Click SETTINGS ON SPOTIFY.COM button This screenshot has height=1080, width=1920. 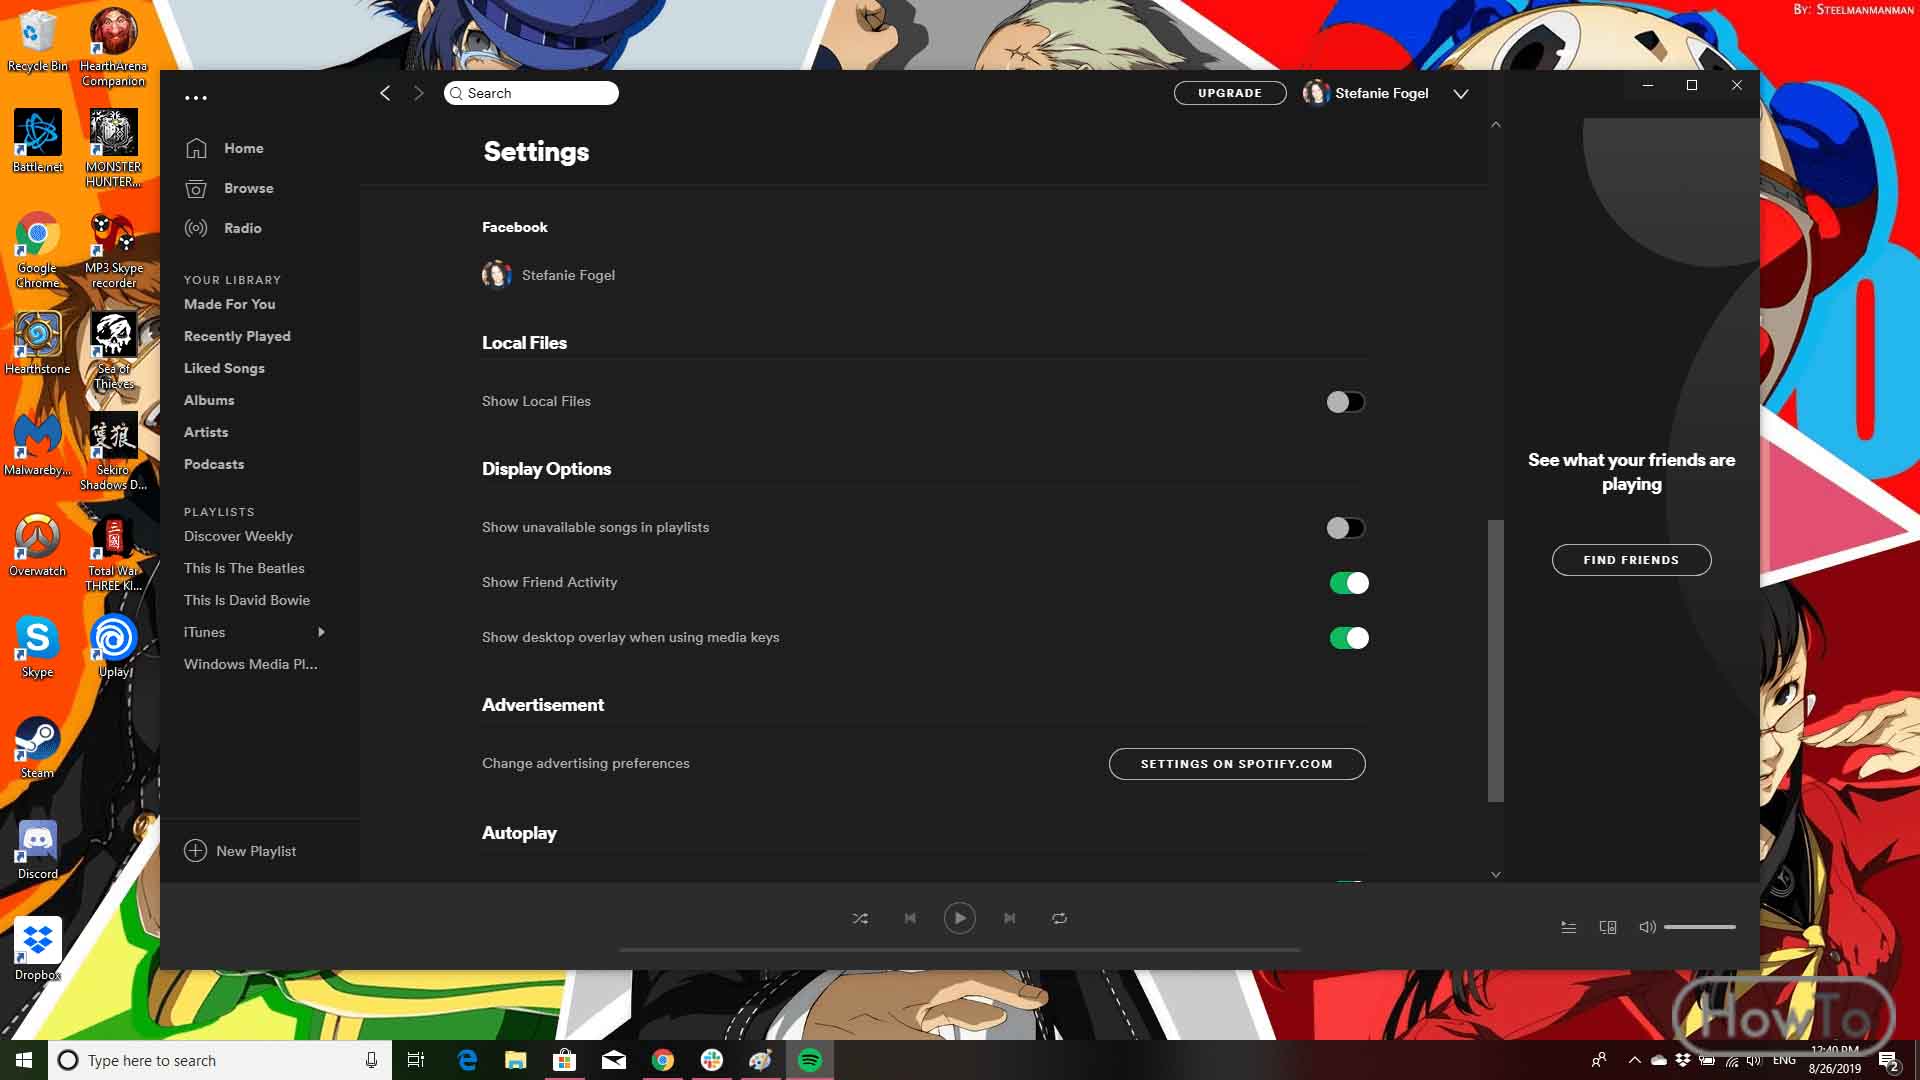pyautogui.click(x=1237, y=764)
